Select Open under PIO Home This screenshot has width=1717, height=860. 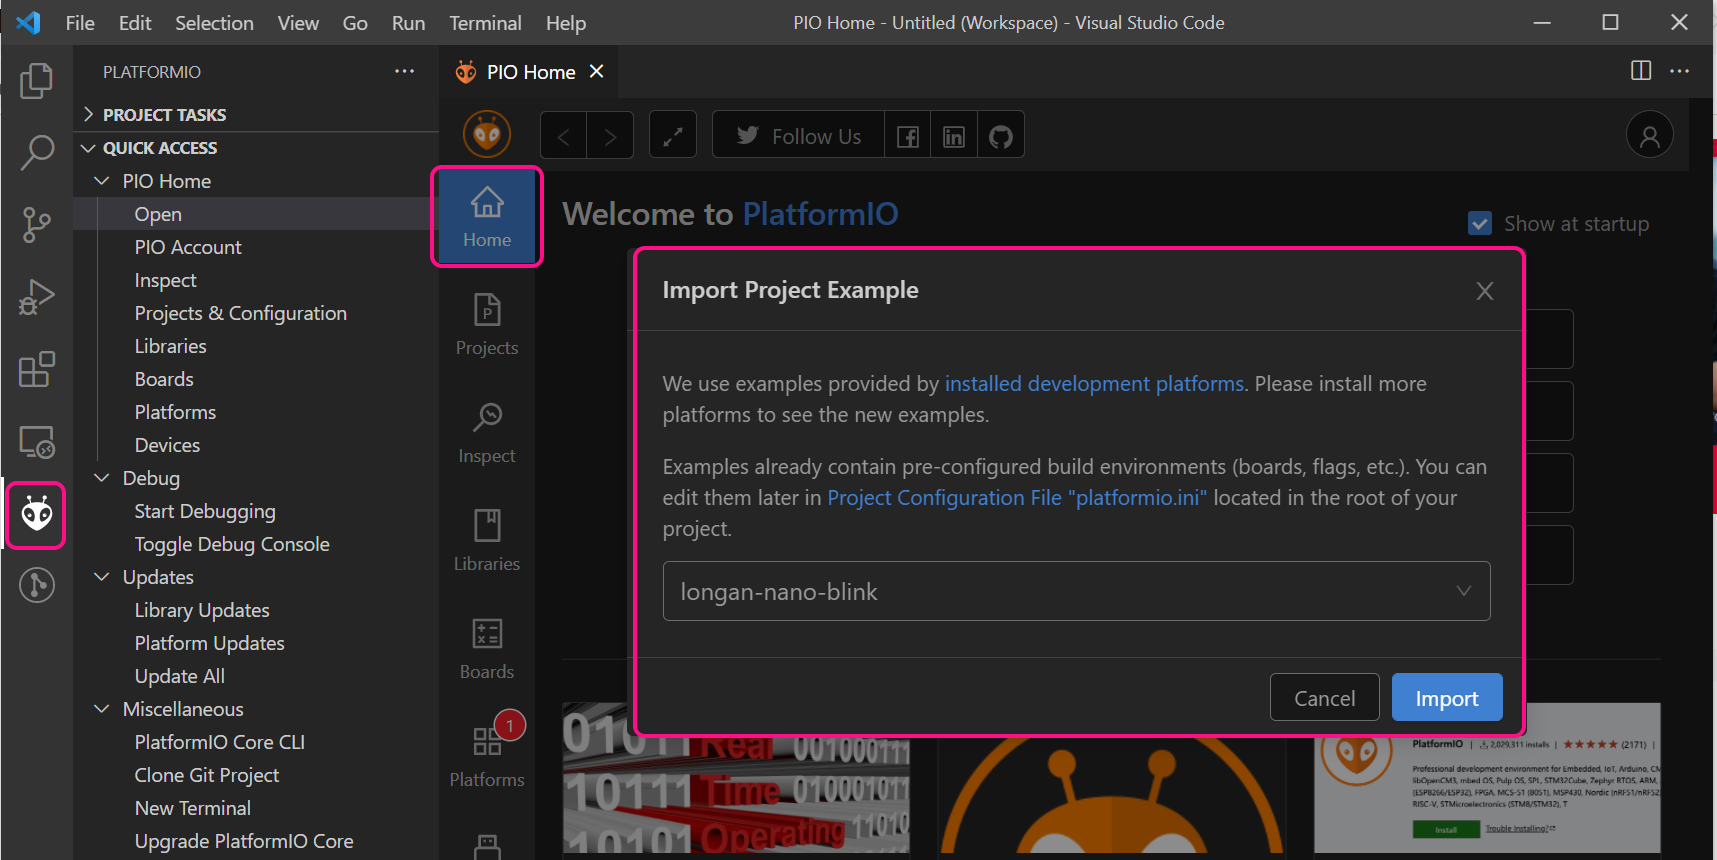pyautogui.click(x=255, y=214)
